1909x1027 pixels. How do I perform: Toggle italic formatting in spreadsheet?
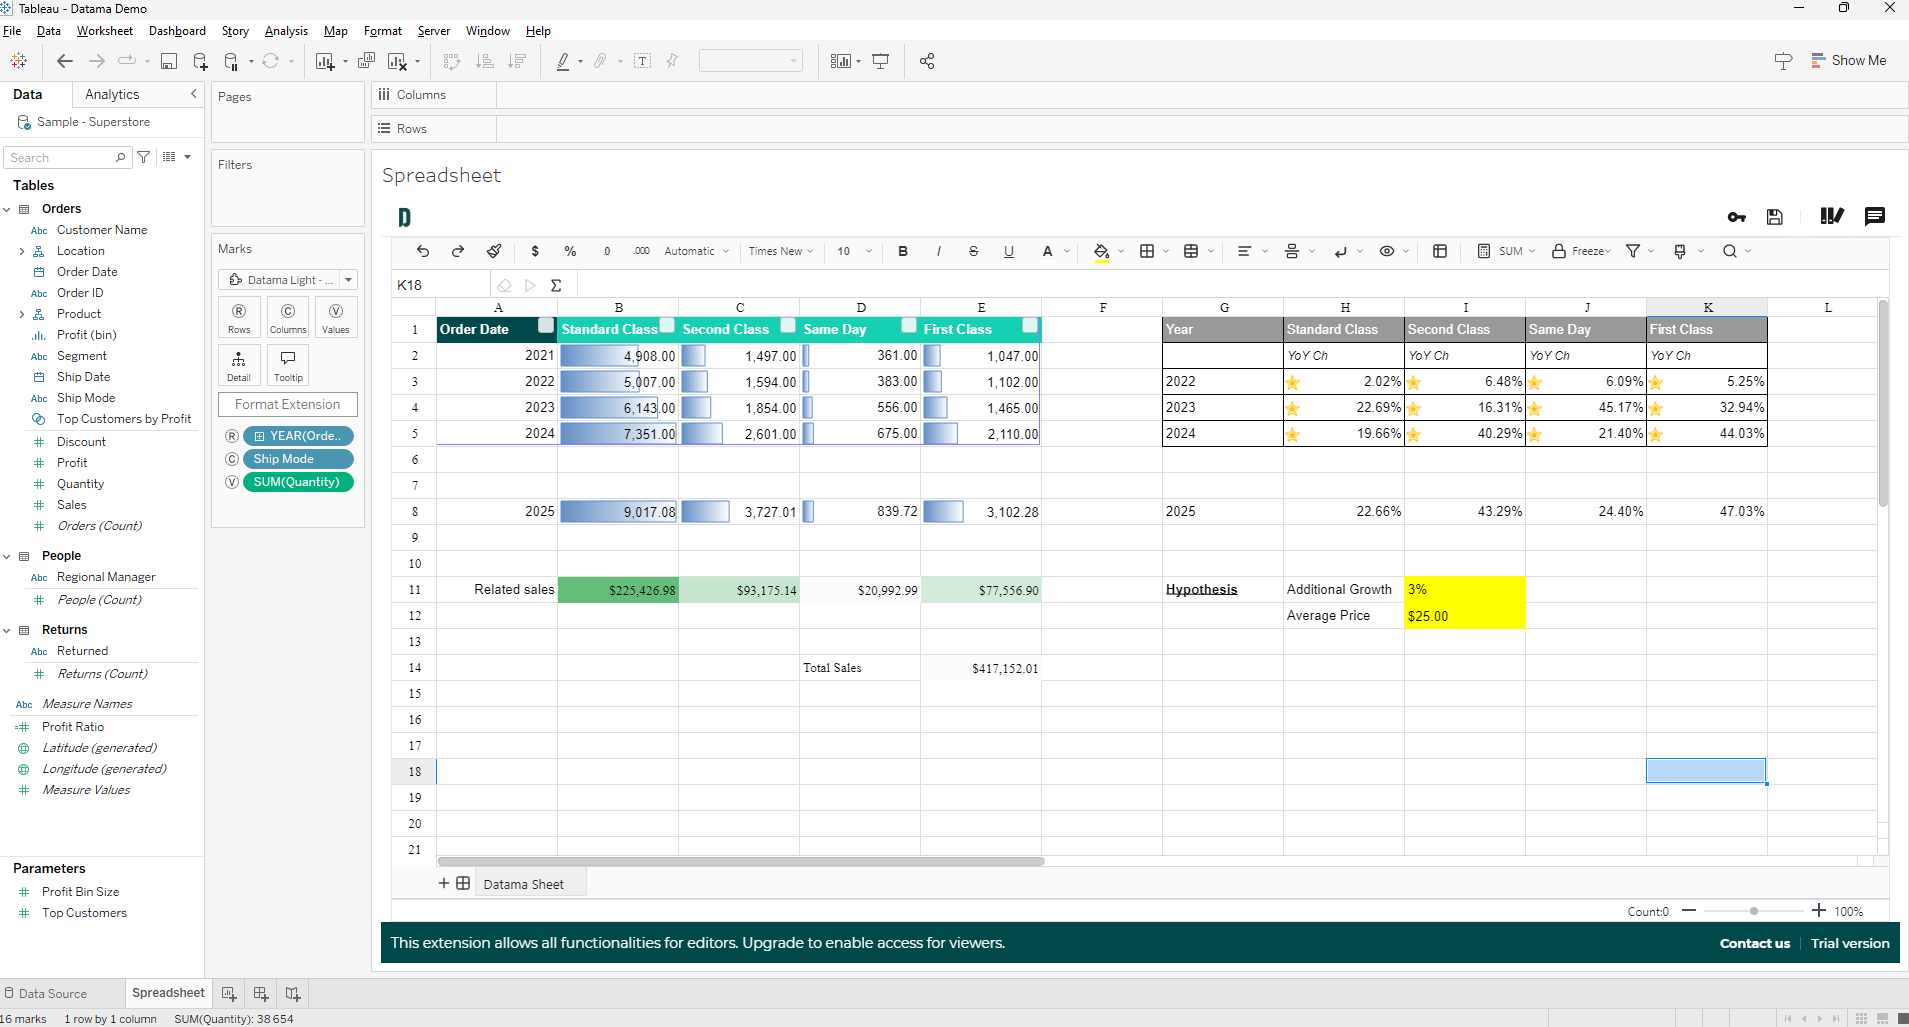(938, 251)
